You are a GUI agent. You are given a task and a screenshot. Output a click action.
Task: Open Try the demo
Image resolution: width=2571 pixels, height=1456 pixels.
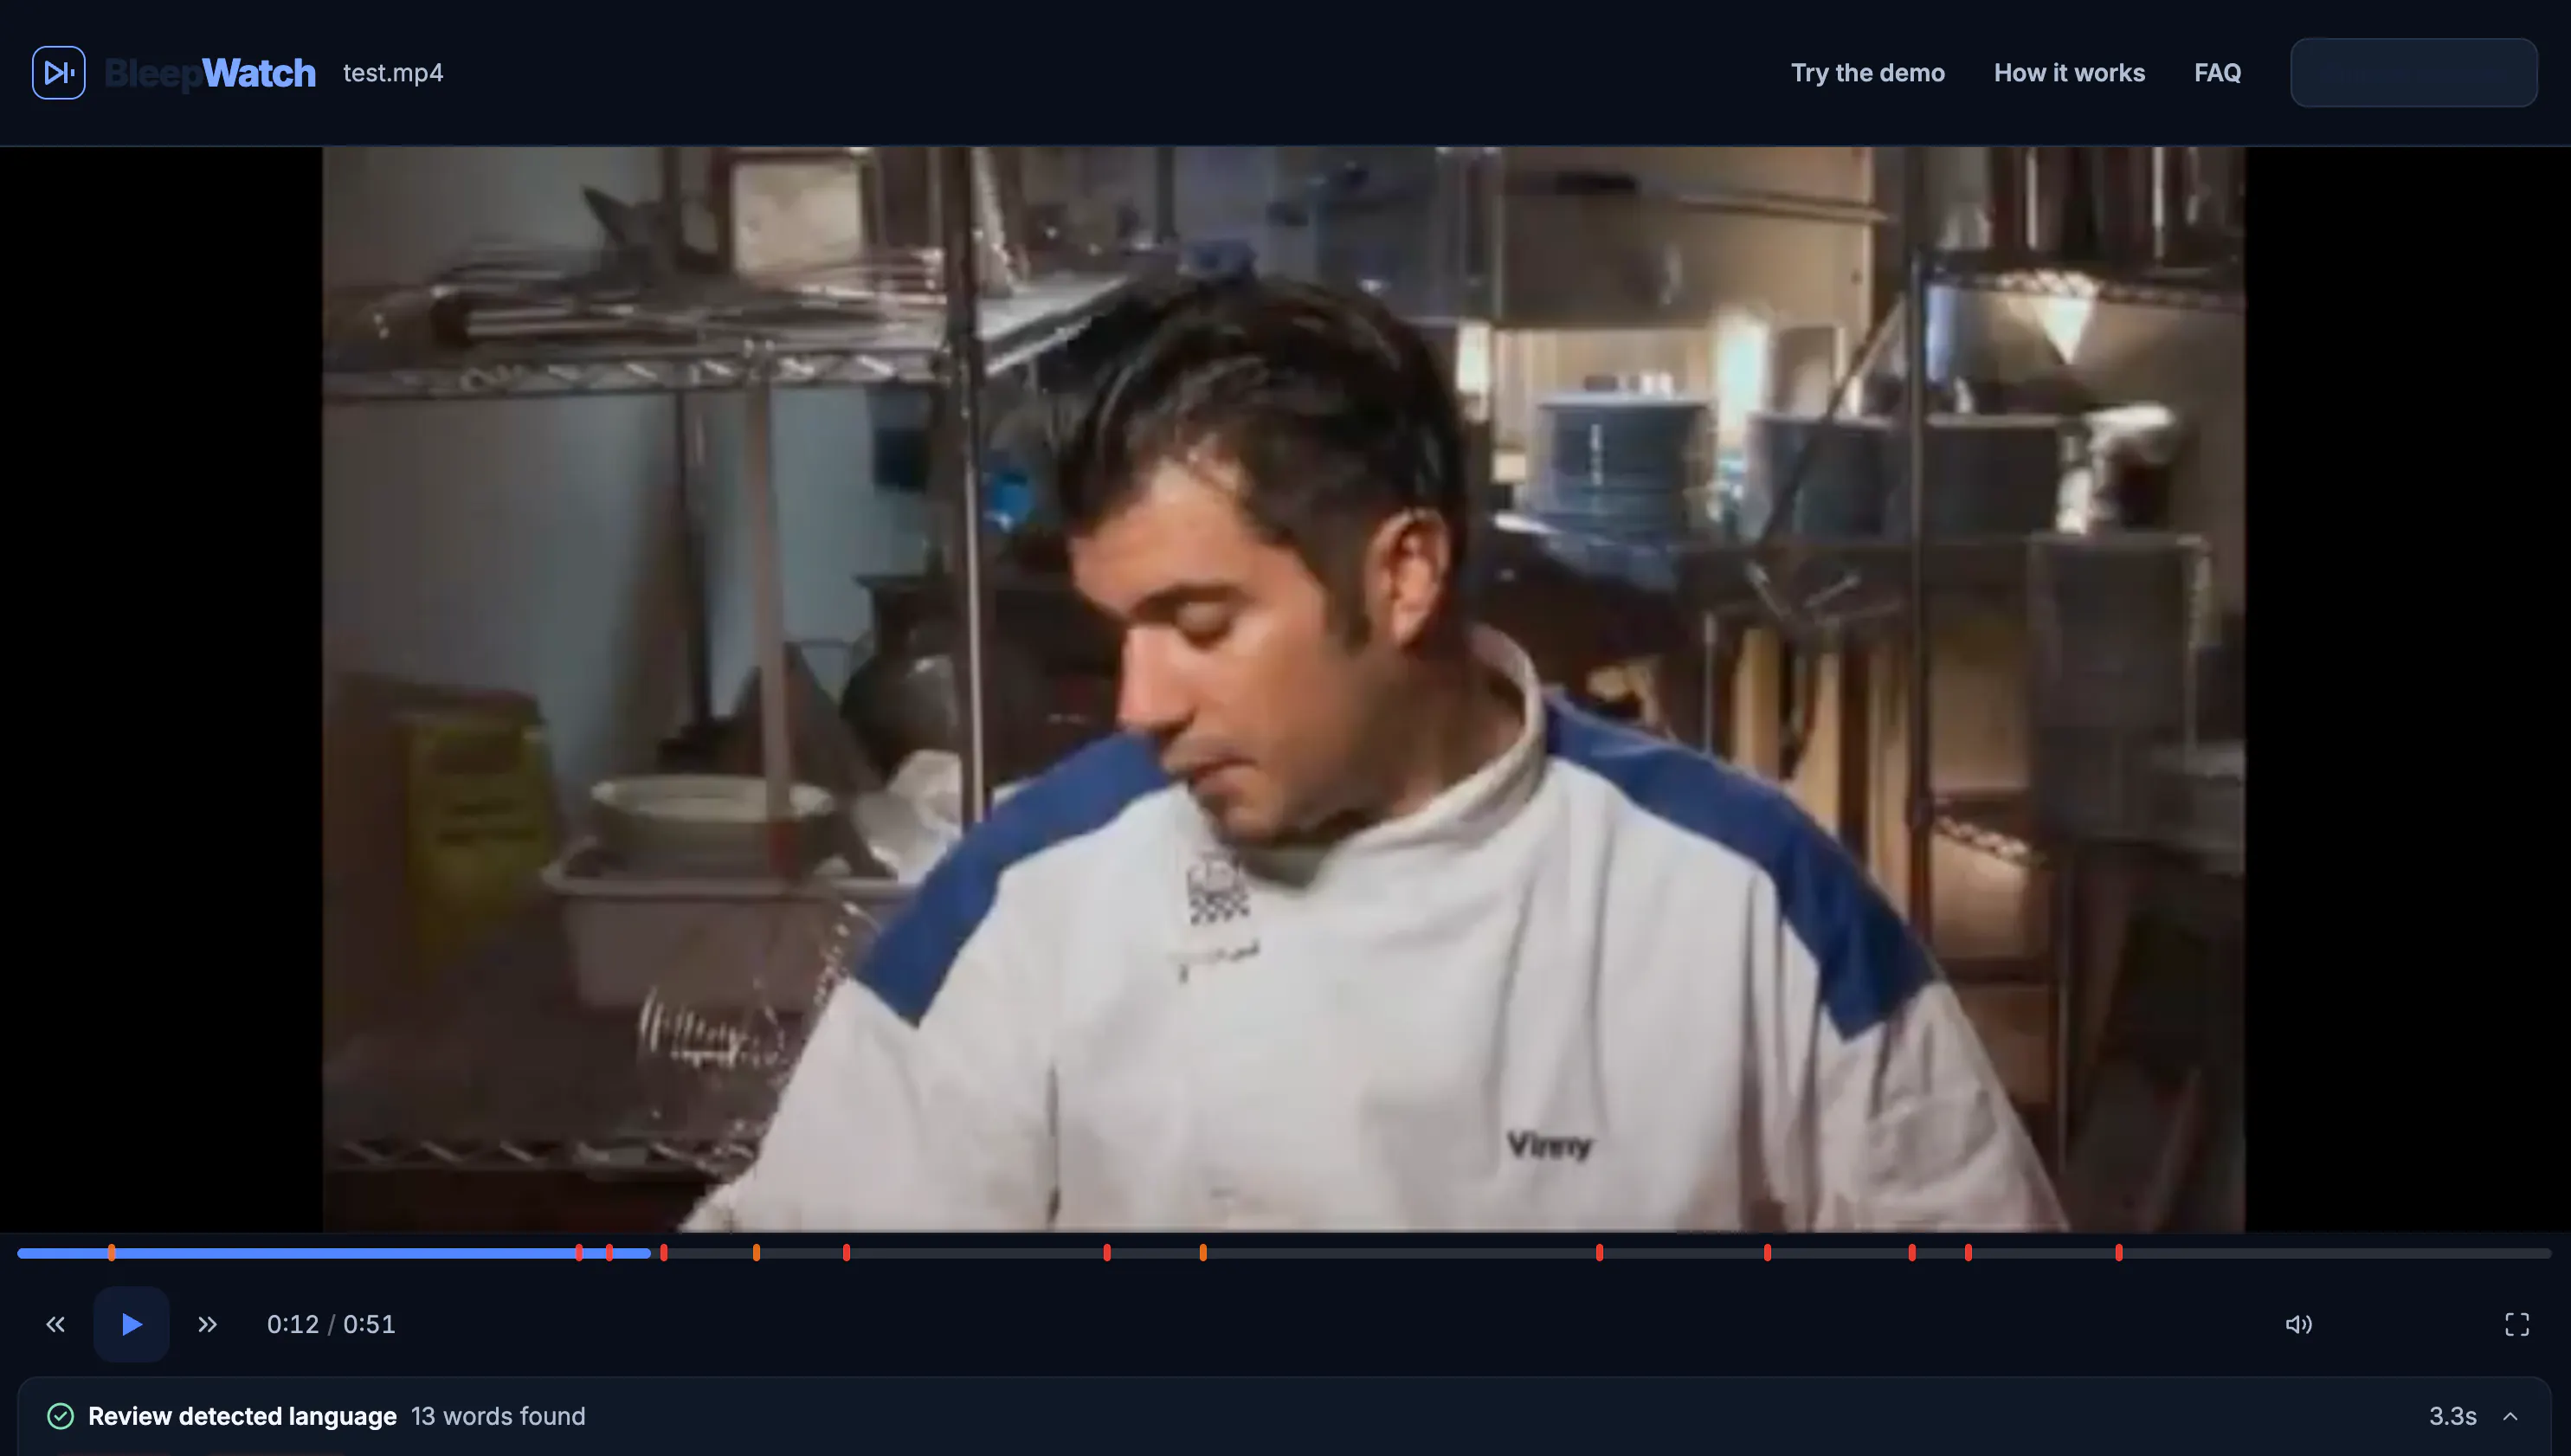click(x=1867, y=73)
